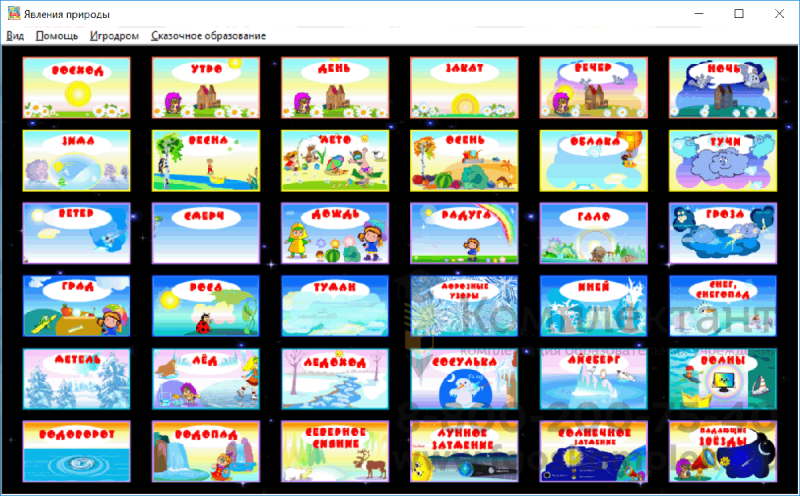Viewport: 800px width, 496px height.
Task: Maximize the Явления природы window
Action: [739, 14]
